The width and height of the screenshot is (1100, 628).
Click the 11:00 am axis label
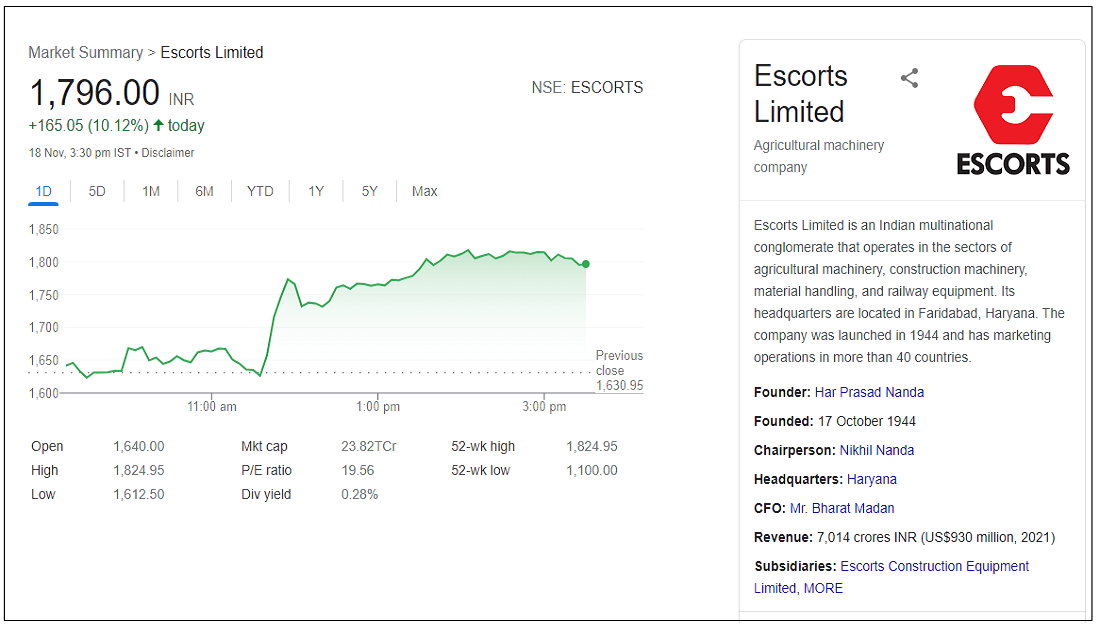click(212, 406)
